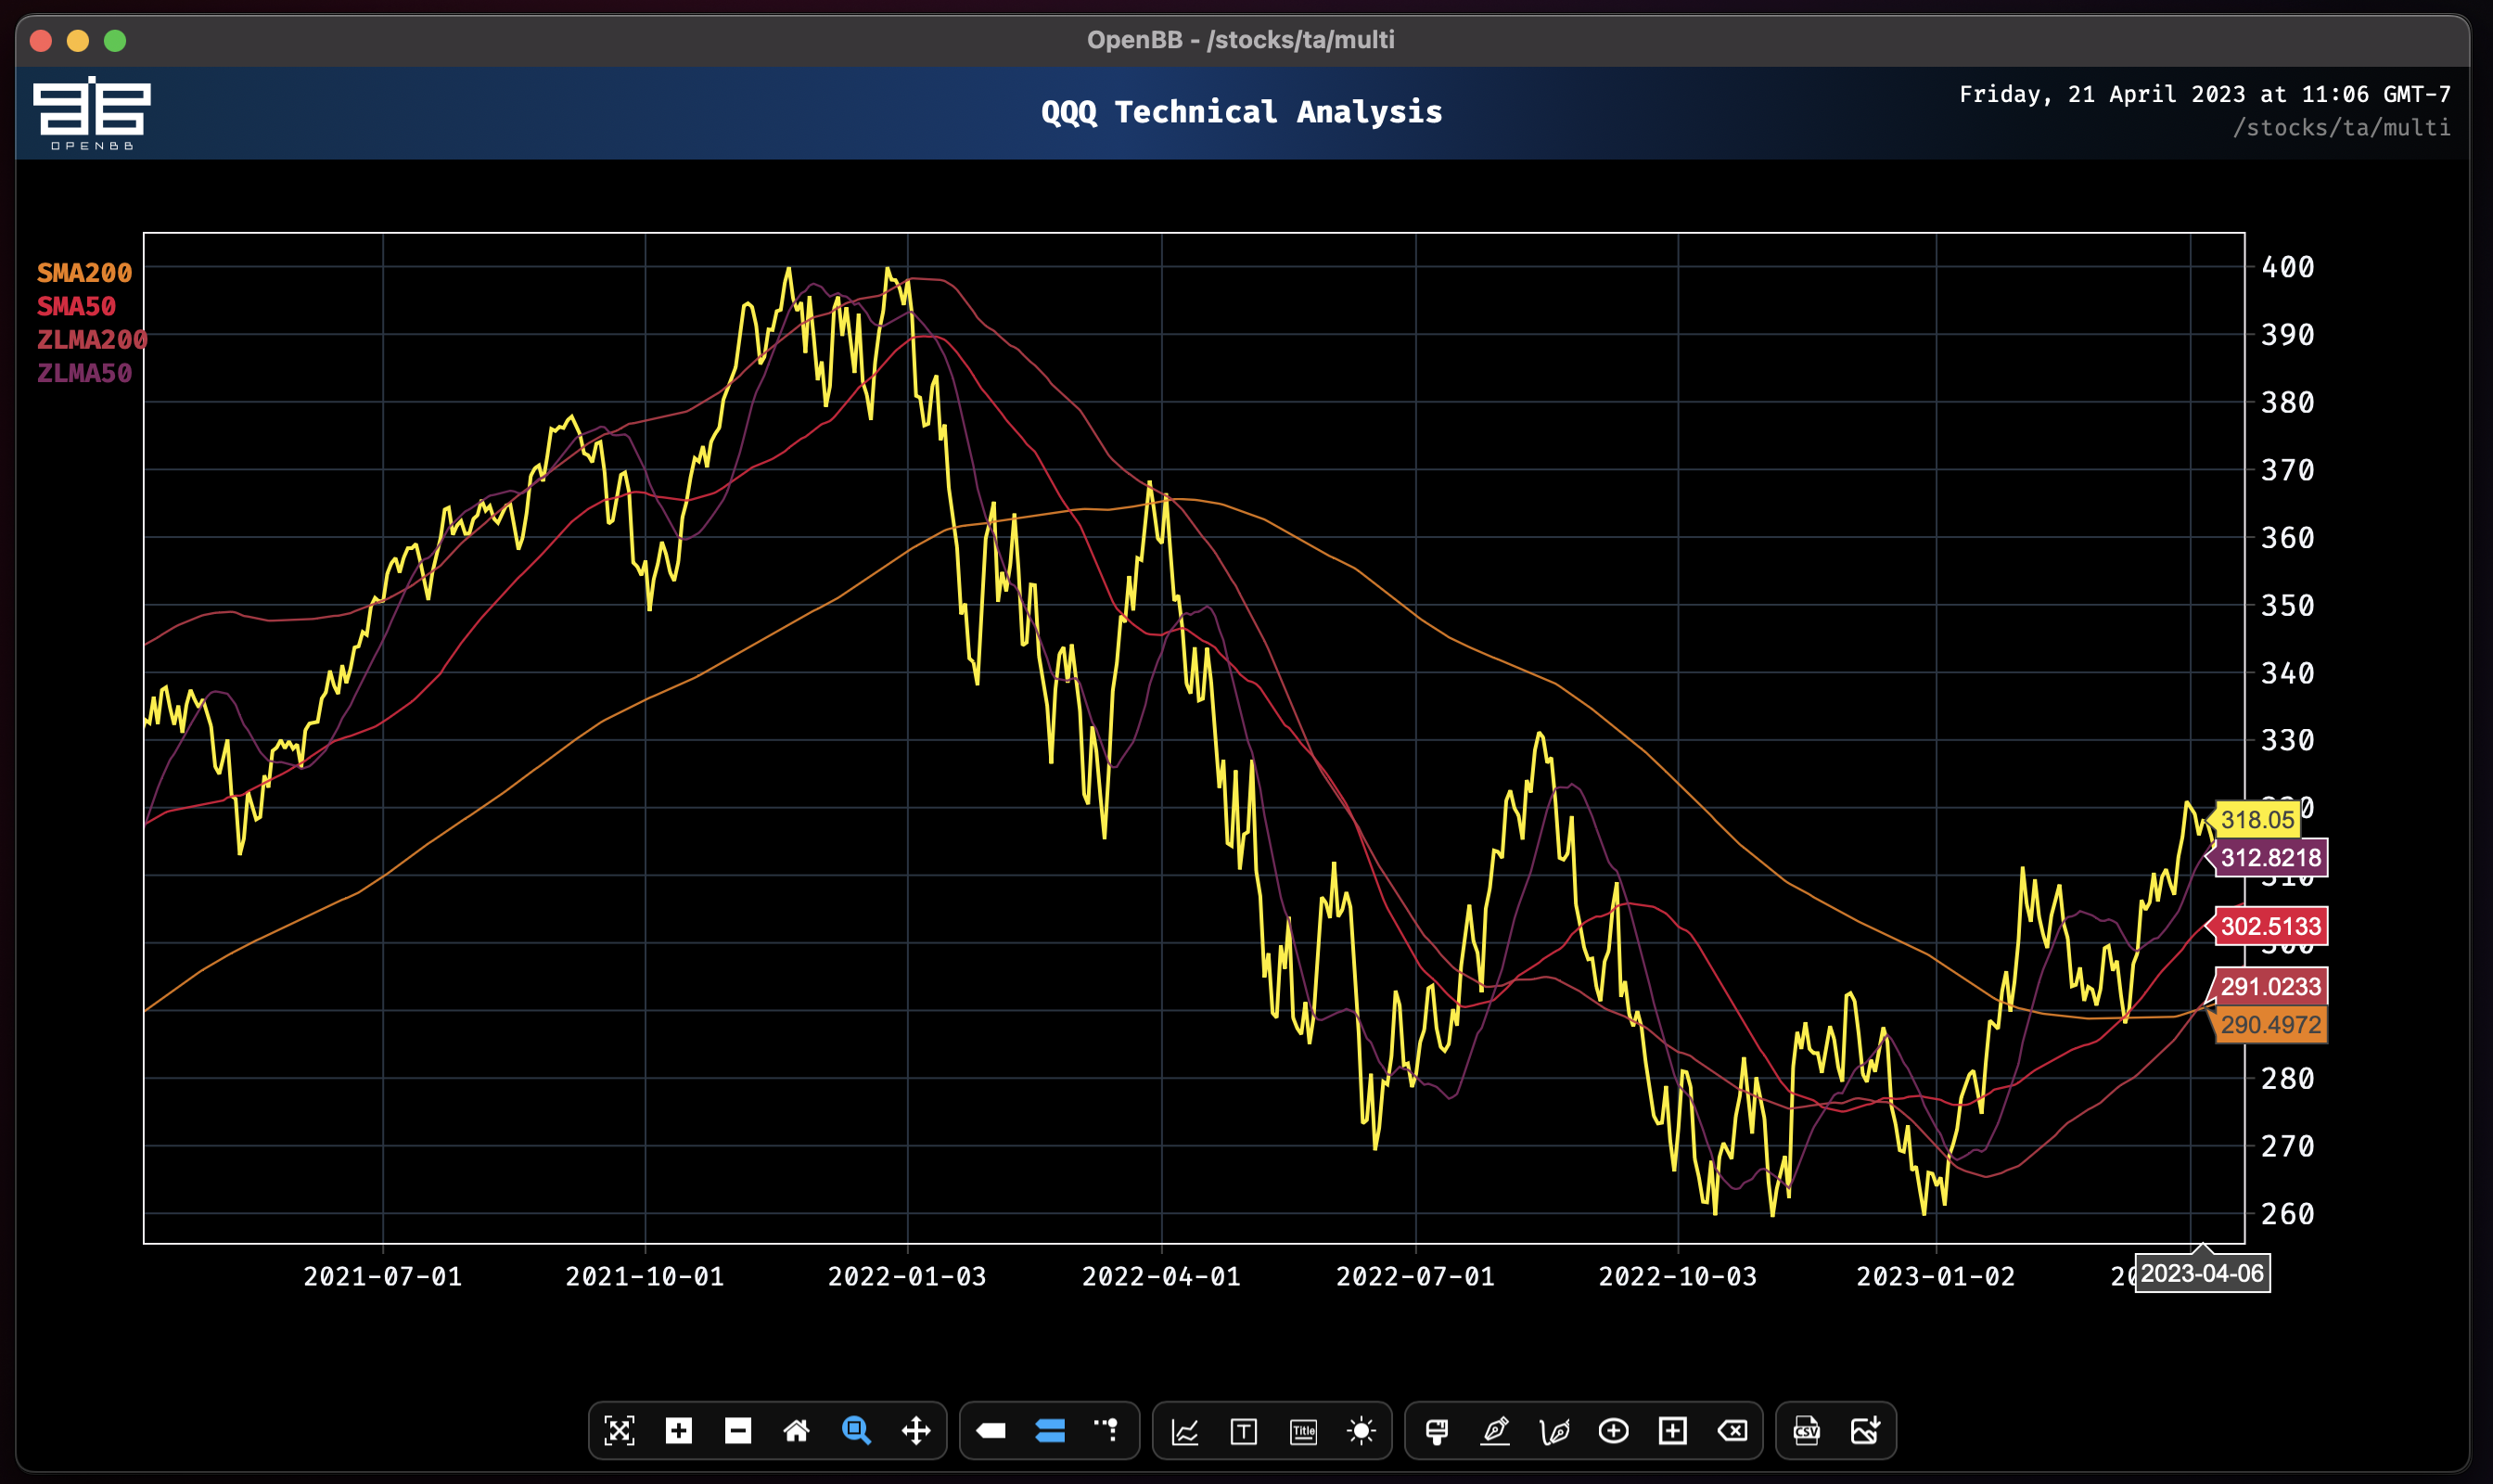Click the 302.5133 value label
This screenshot has width=2493, height=1484.
2269,927
